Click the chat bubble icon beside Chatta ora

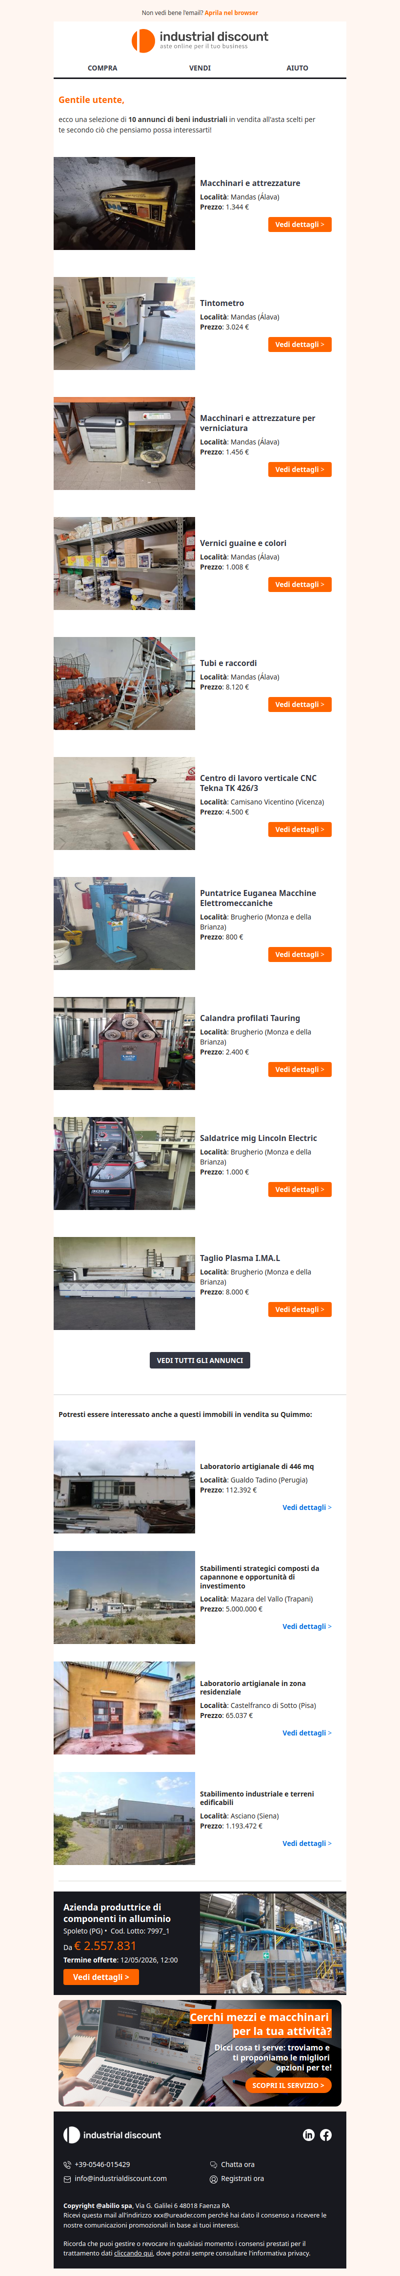(x=213, y=2165)
